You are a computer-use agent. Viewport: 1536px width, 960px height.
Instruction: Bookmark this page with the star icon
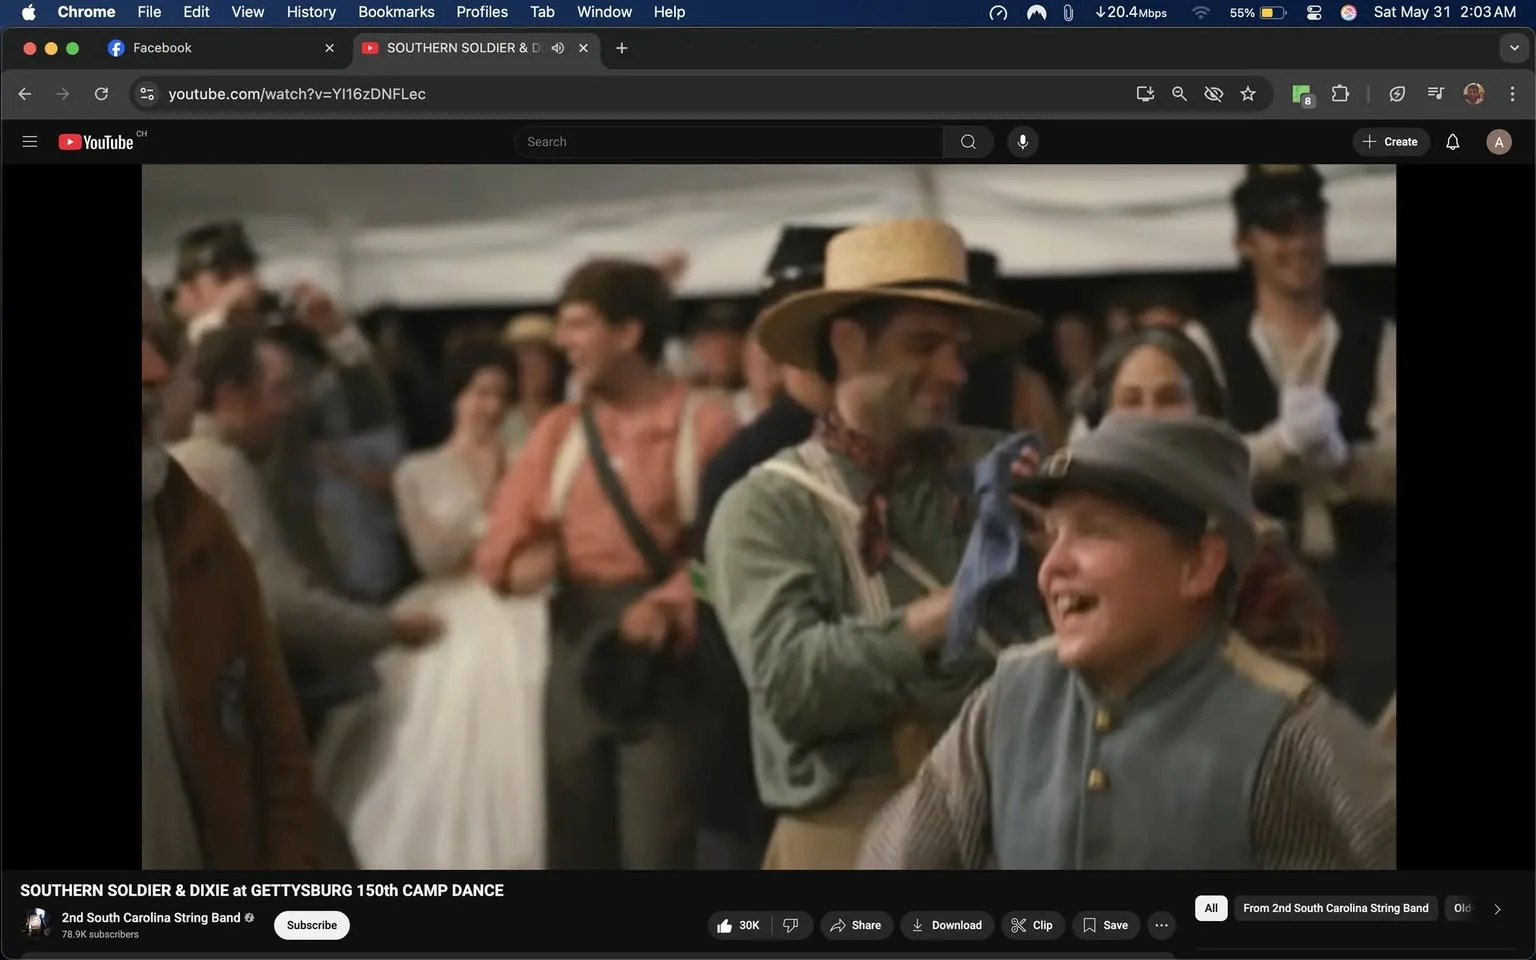pyautogui.click(x=1247, y=93)
